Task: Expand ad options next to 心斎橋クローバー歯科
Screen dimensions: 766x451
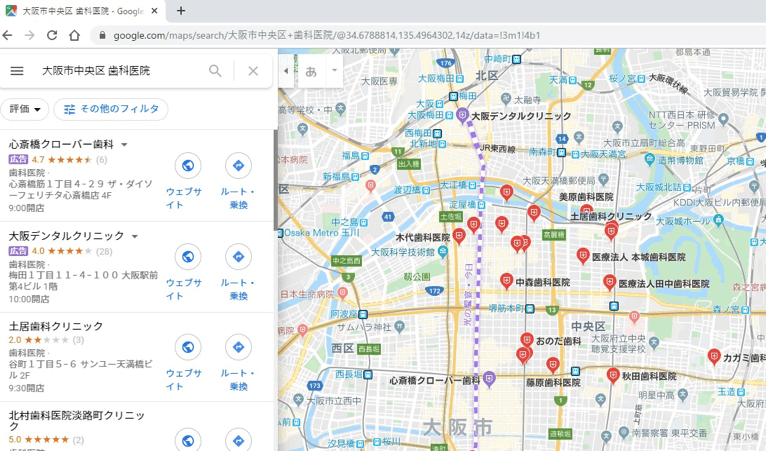Action: (x=125, y=145)
